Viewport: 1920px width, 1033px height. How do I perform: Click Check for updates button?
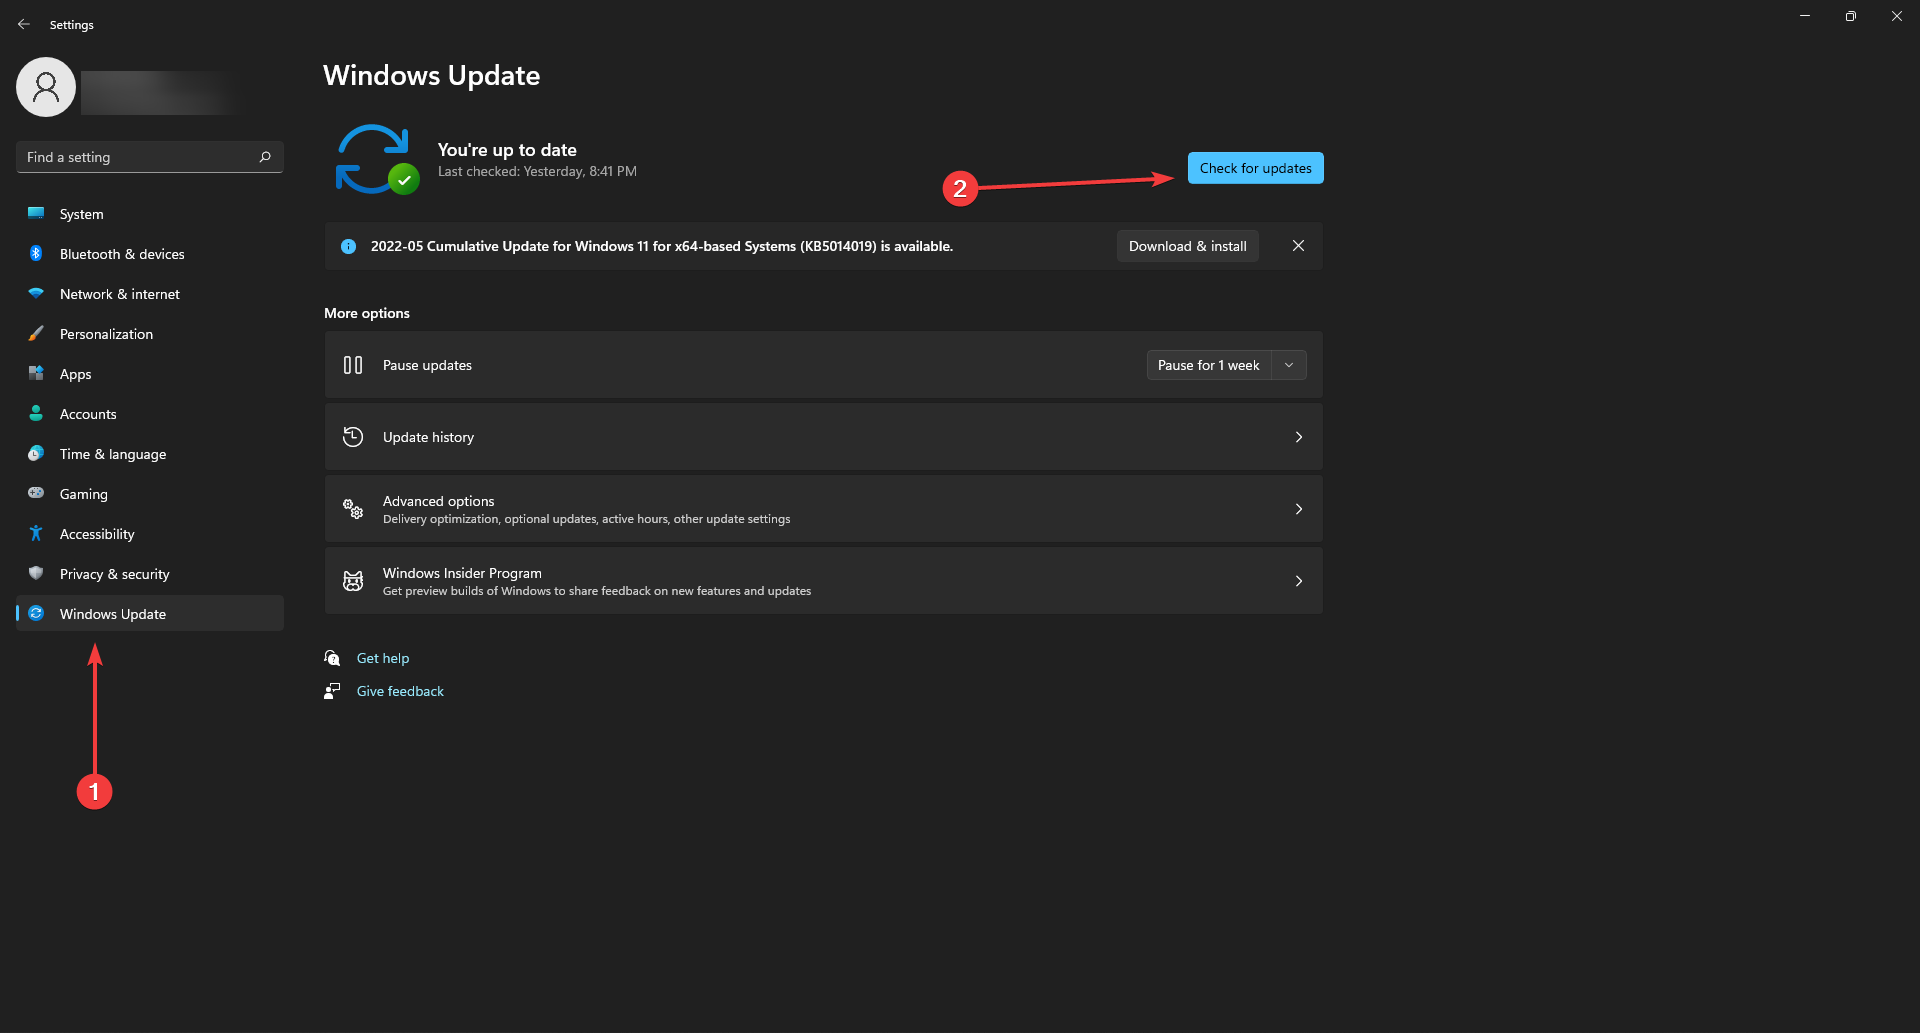[x=1256, y=168]
